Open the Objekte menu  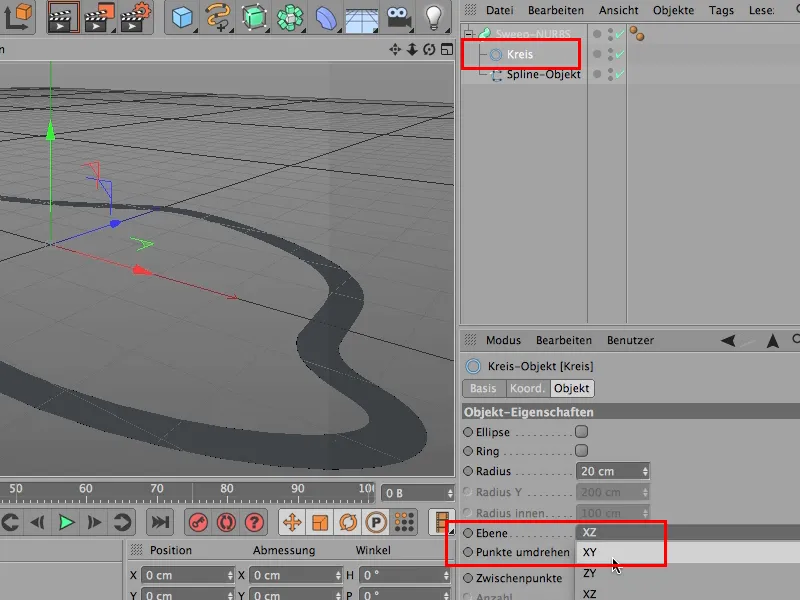(x=673, y=10)
